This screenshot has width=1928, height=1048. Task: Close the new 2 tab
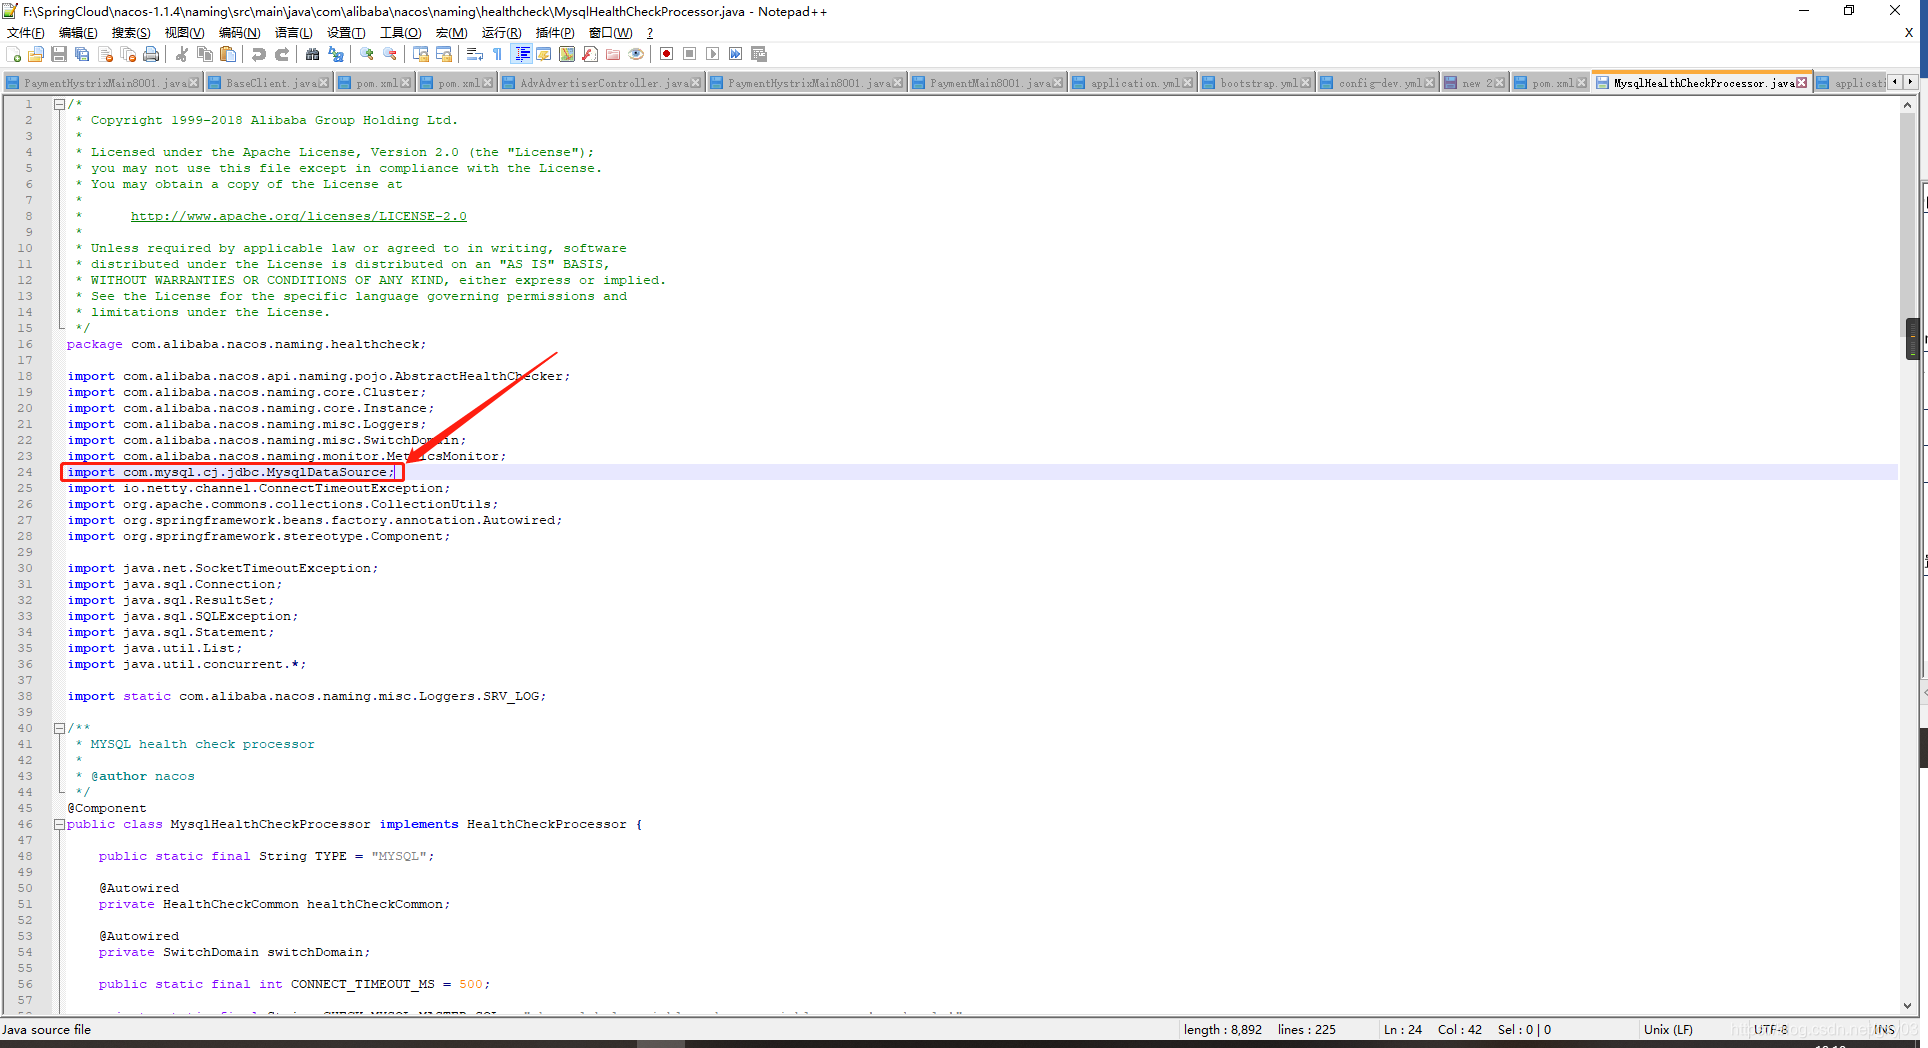pos(1498,83)
